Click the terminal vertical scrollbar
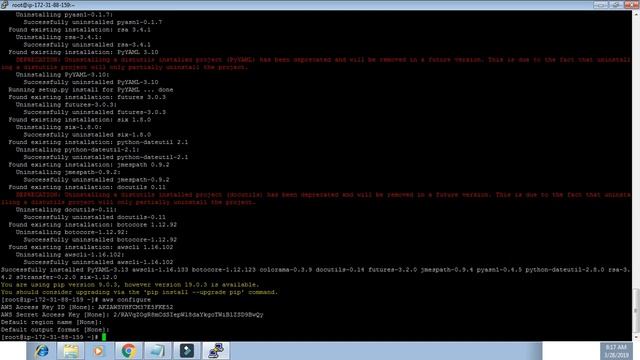640x360 pixels. (x=636, y=176)
